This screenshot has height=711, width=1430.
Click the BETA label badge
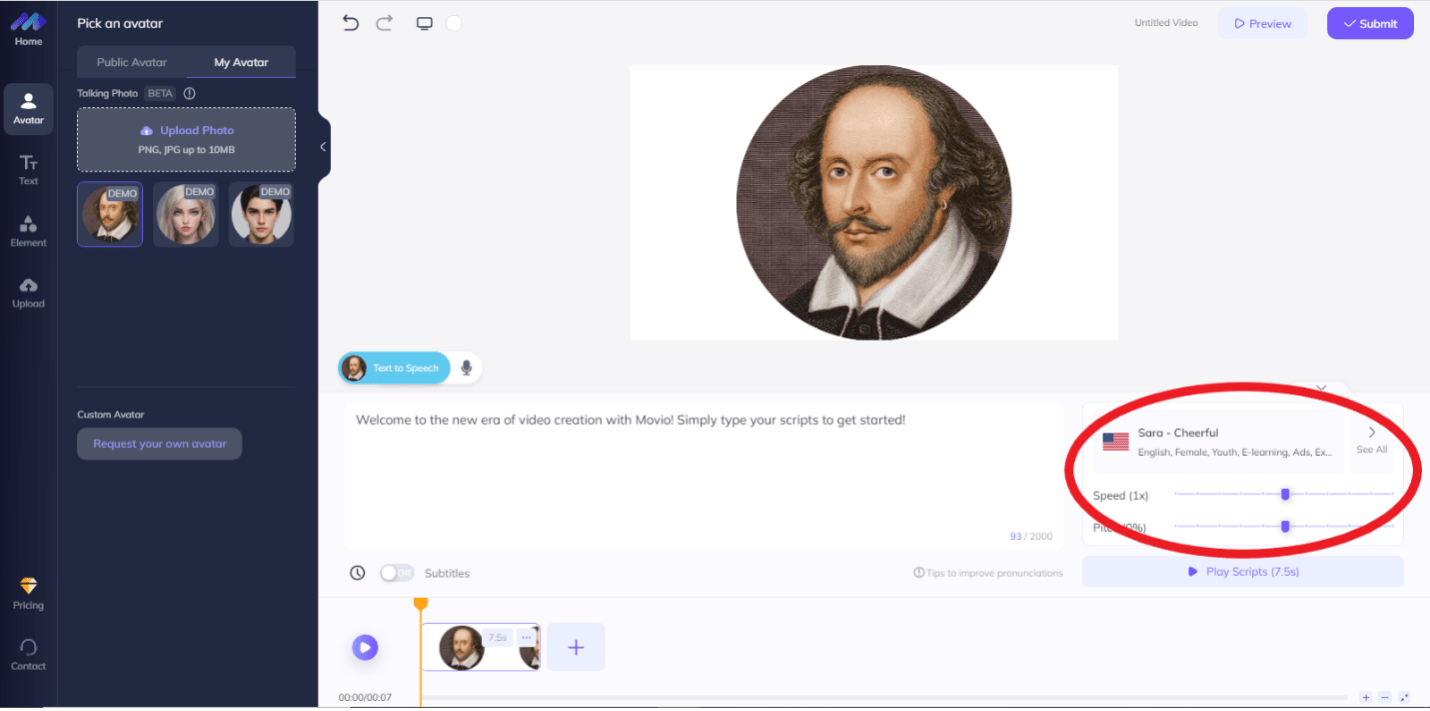[160, 93]
